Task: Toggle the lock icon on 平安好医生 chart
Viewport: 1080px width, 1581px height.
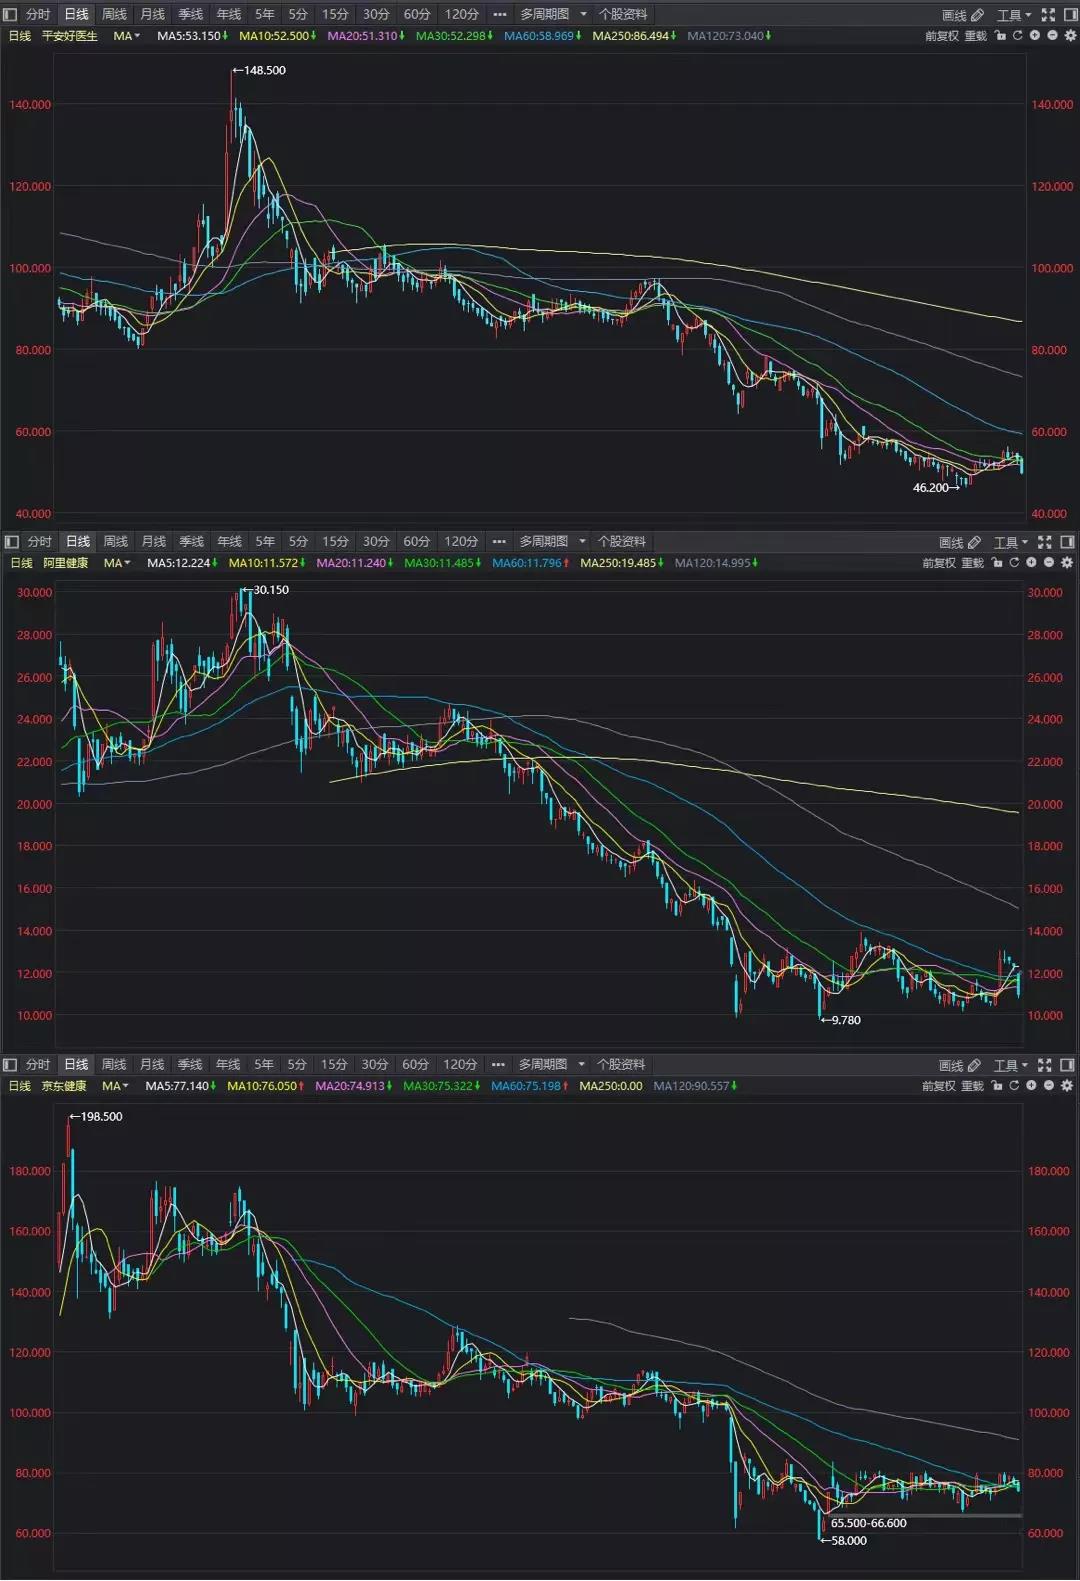Action: click(x=1000, y=35)
